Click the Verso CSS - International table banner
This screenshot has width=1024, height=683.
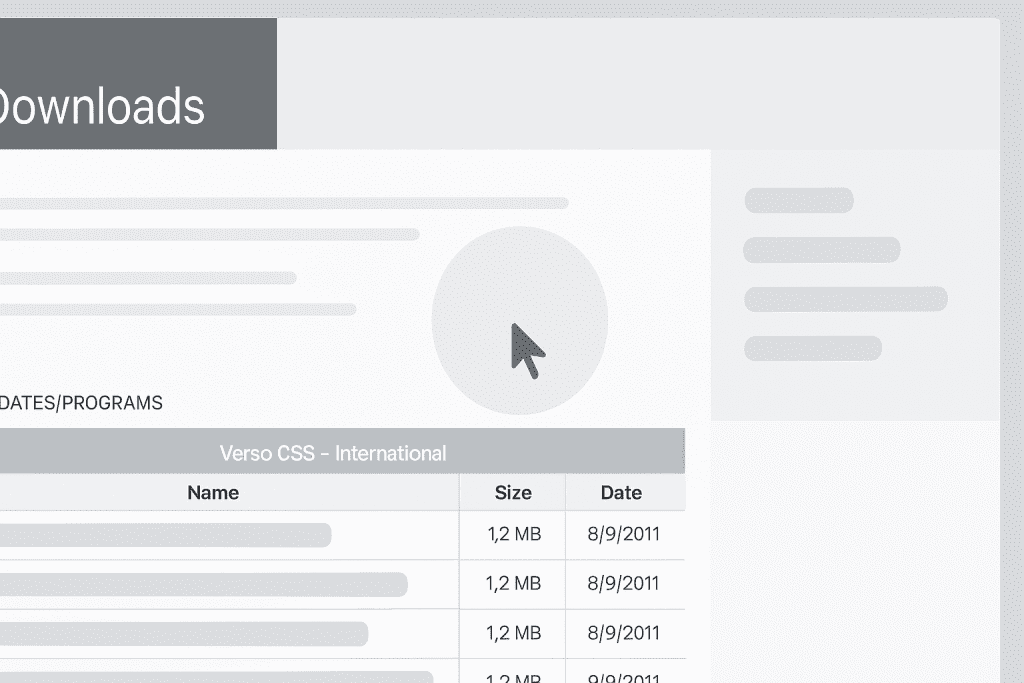point(332,453)
